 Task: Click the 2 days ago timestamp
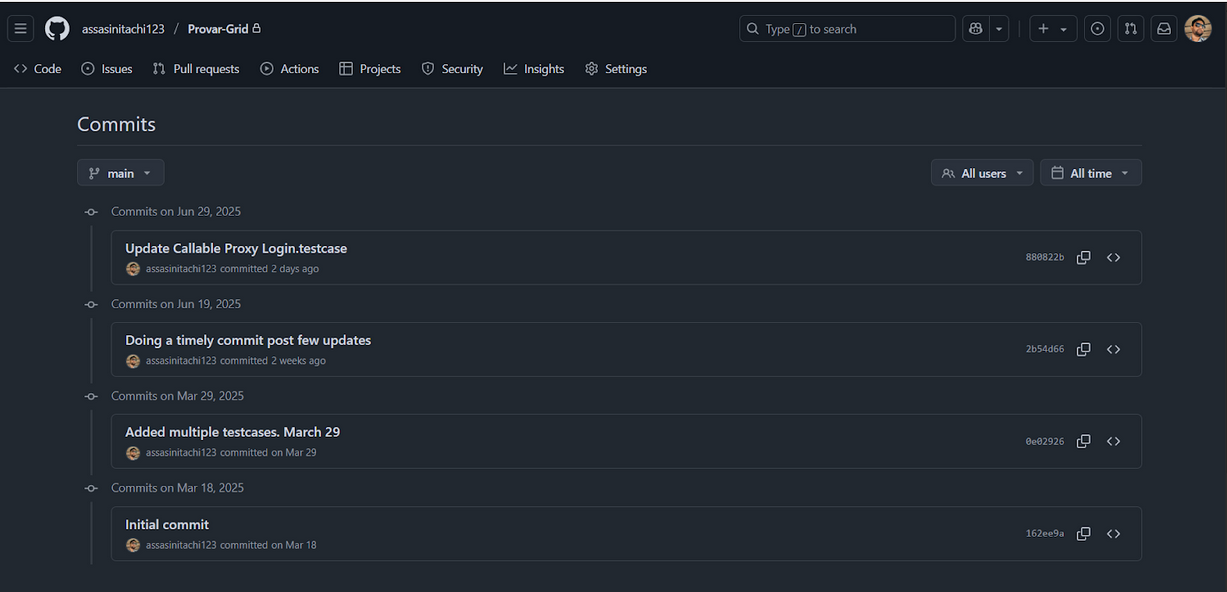point(295,269)
